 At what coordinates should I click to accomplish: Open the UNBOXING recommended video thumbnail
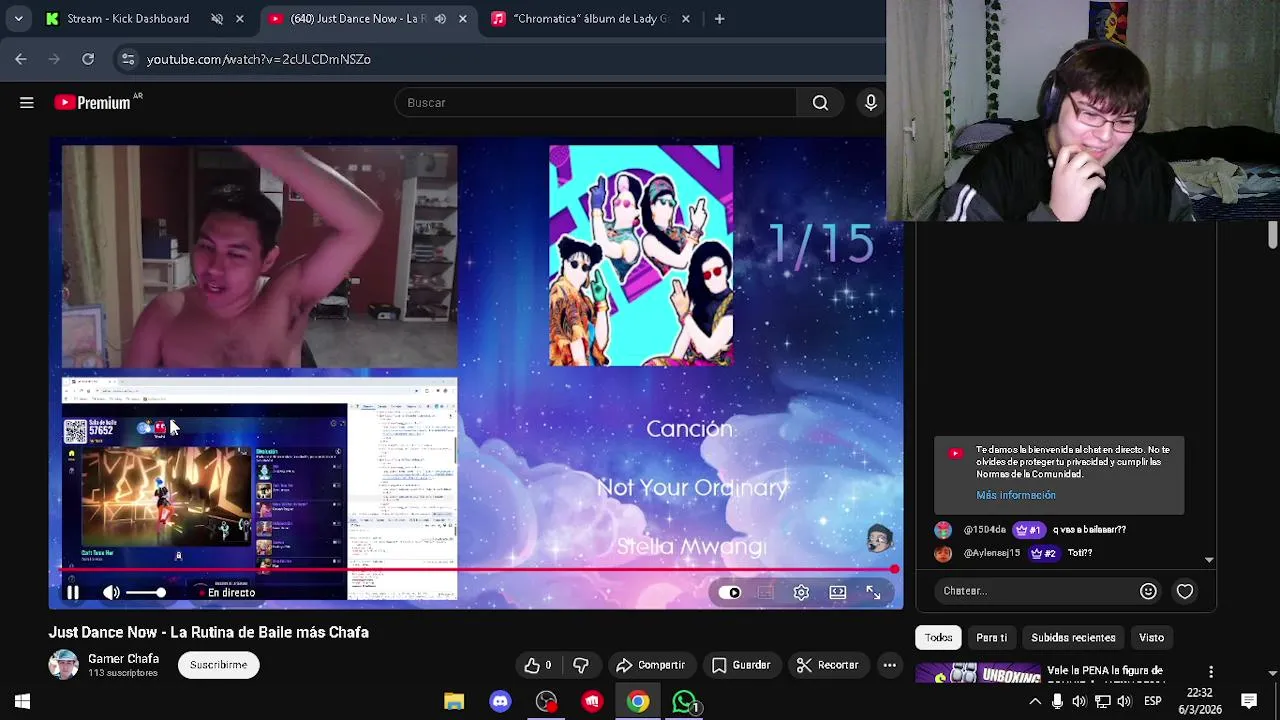[978, 674]
